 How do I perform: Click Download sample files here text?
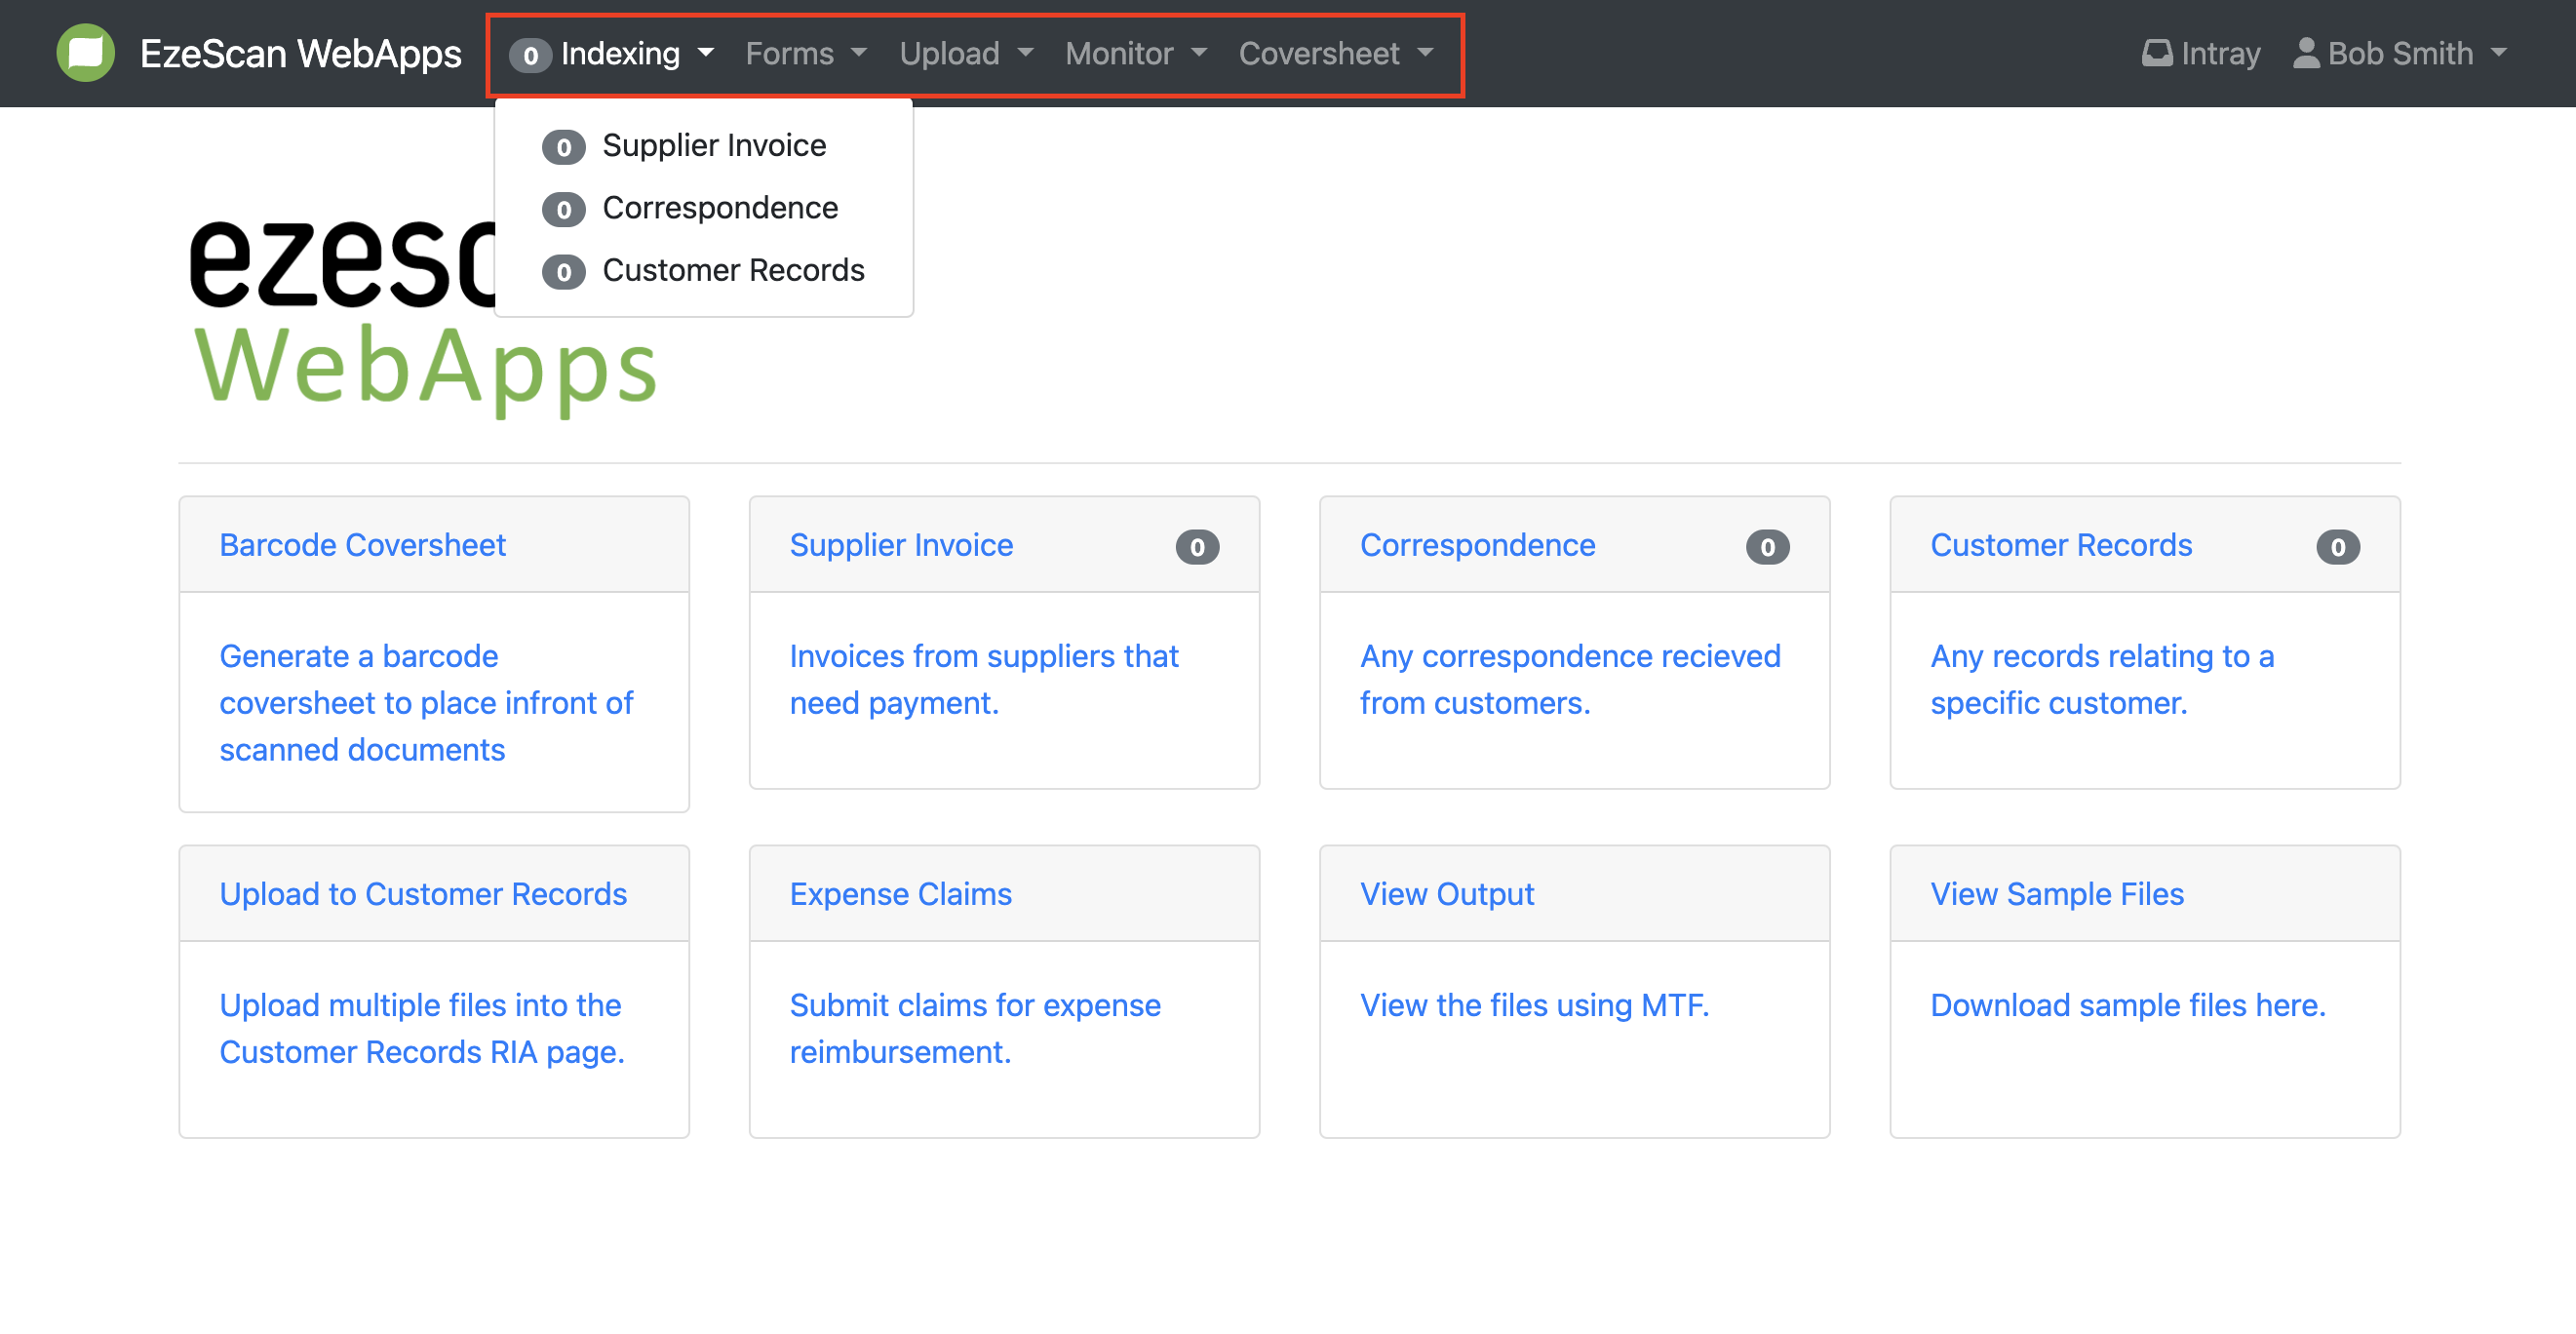tap(2127, 1005)
